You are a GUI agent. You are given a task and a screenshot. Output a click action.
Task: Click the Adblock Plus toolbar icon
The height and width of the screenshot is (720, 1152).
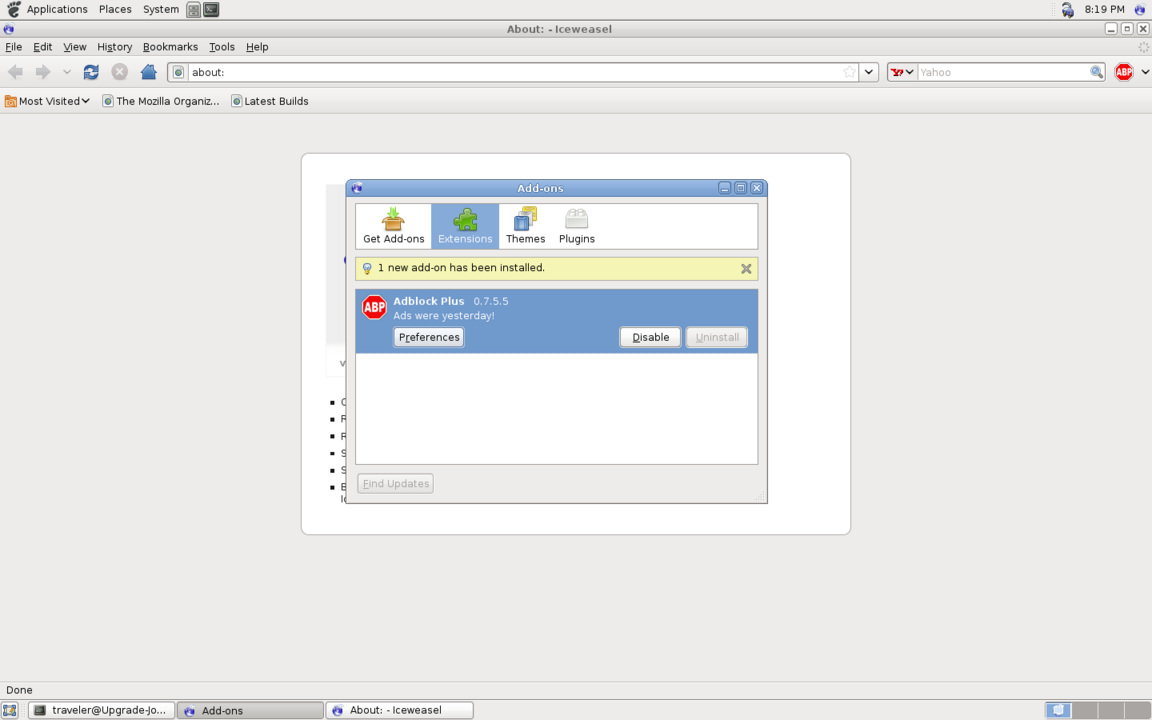coord(1123,72)
